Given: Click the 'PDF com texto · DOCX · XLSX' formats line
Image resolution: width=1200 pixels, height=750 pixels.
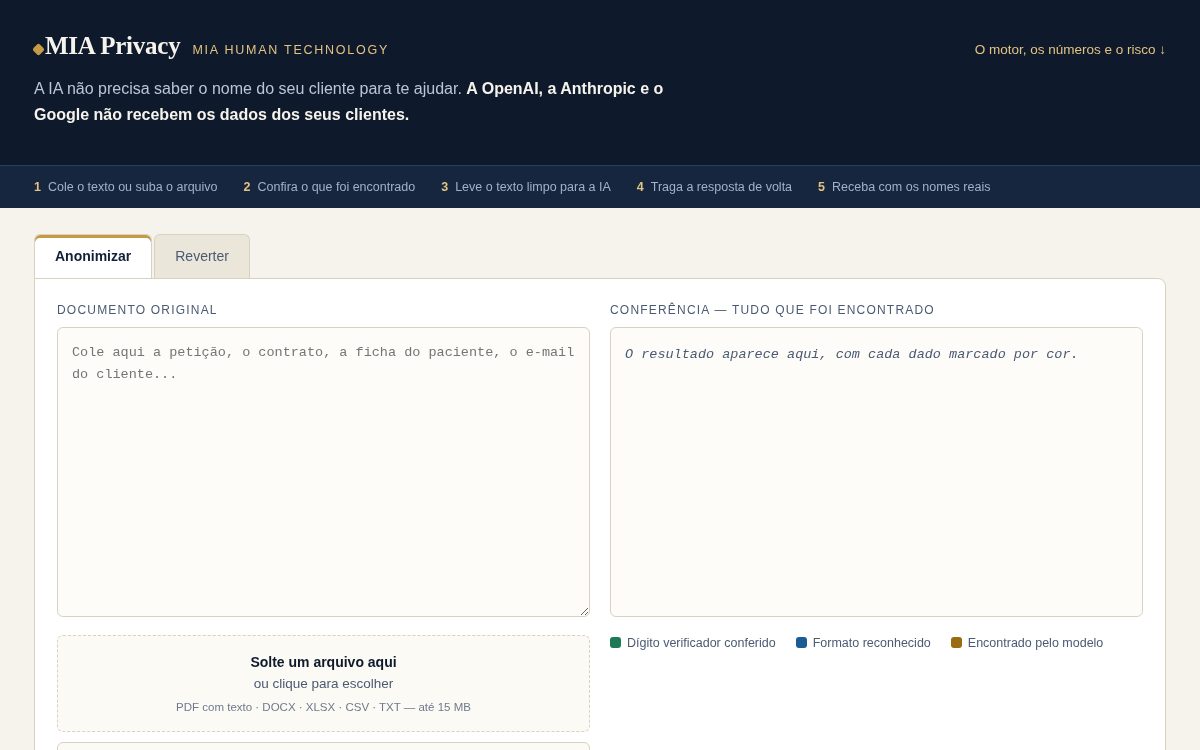Looking at the screenshot, I should [x=323, y=707].
